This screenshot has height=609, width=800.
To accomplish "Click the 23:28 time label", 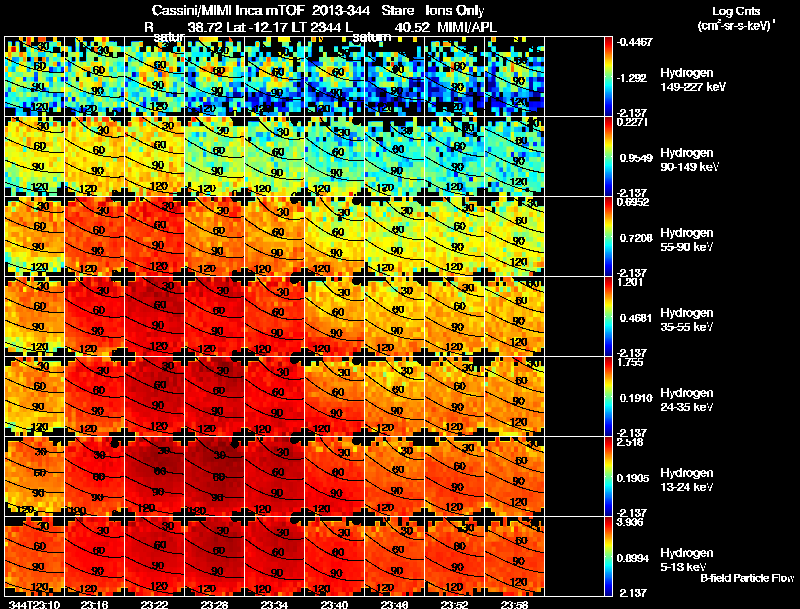I will pos(214,604).
